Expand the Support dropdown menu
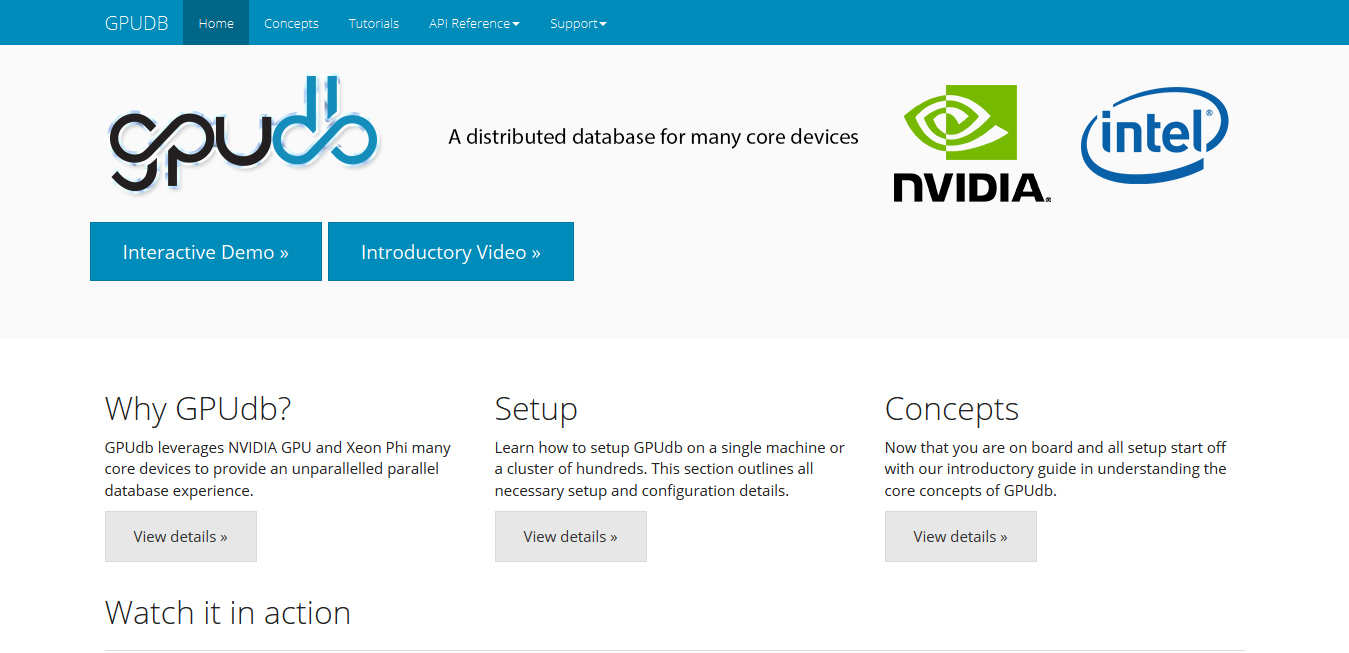This screenshot has height=653, width=1349. [x=578, y=23]
